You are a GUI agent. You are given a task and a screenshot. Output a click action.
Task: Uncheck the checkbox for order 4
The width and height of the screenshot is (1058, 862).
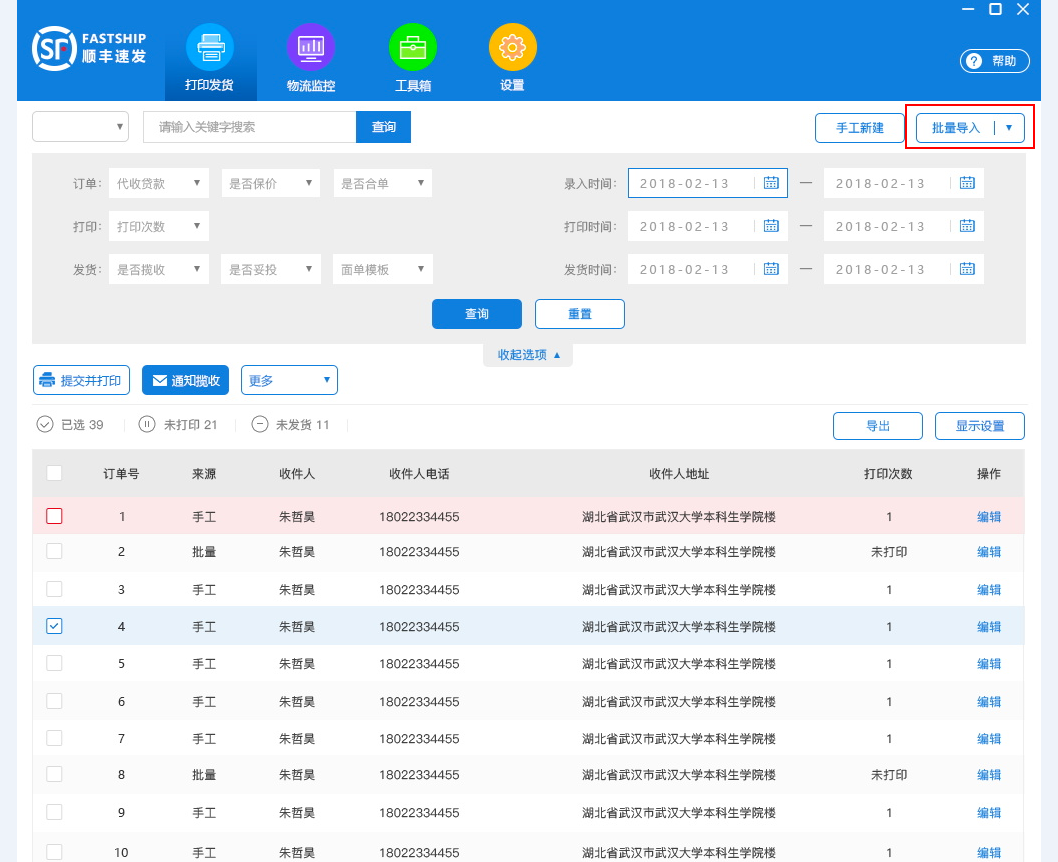[x=54, y=626]
